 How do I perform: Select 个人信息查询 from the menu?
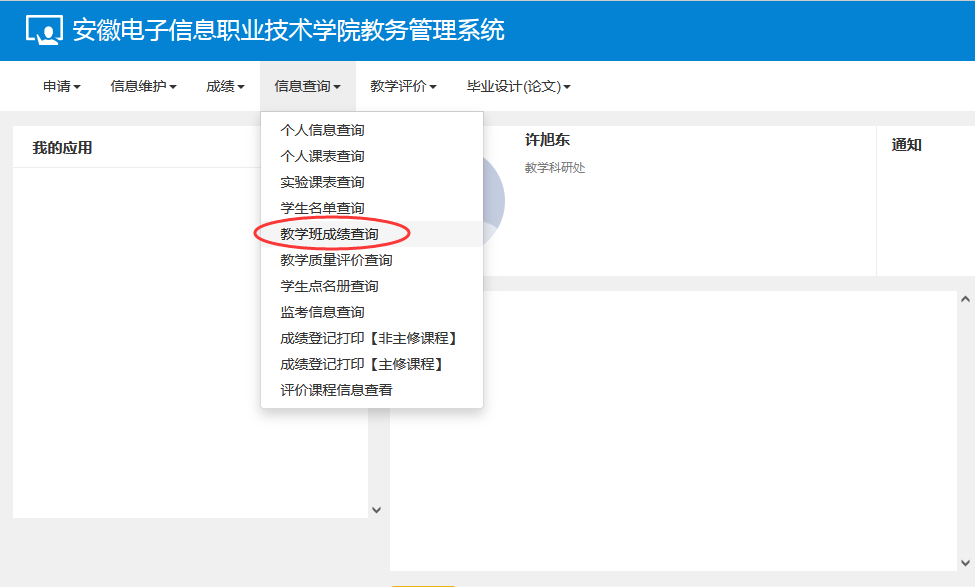(x=322, y=130)
